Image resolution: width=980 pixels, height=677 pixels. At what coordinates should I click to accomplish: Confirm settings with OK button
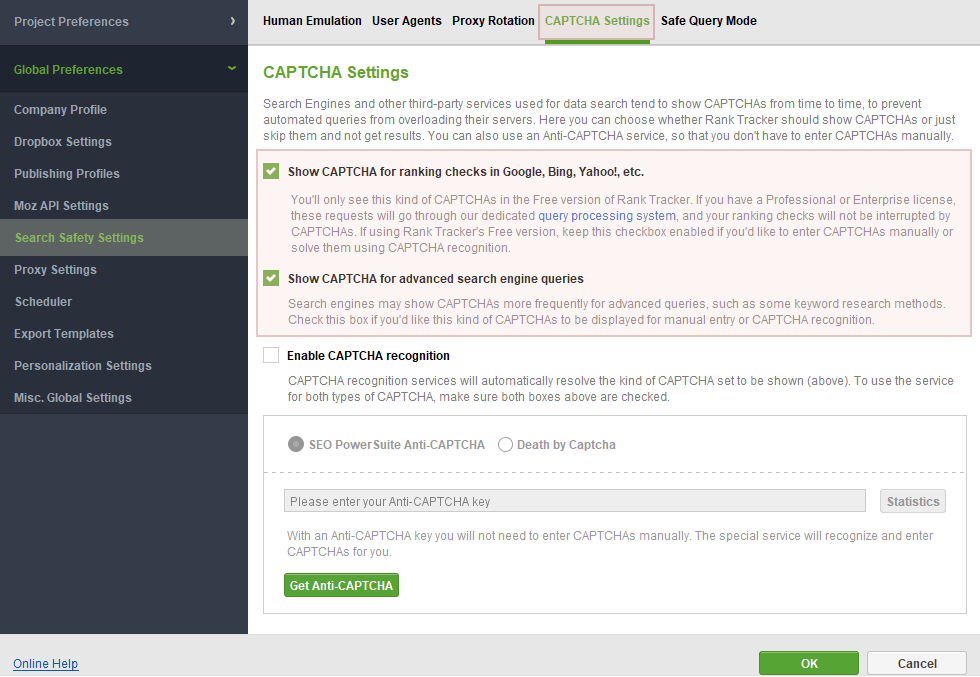point(809,663)
